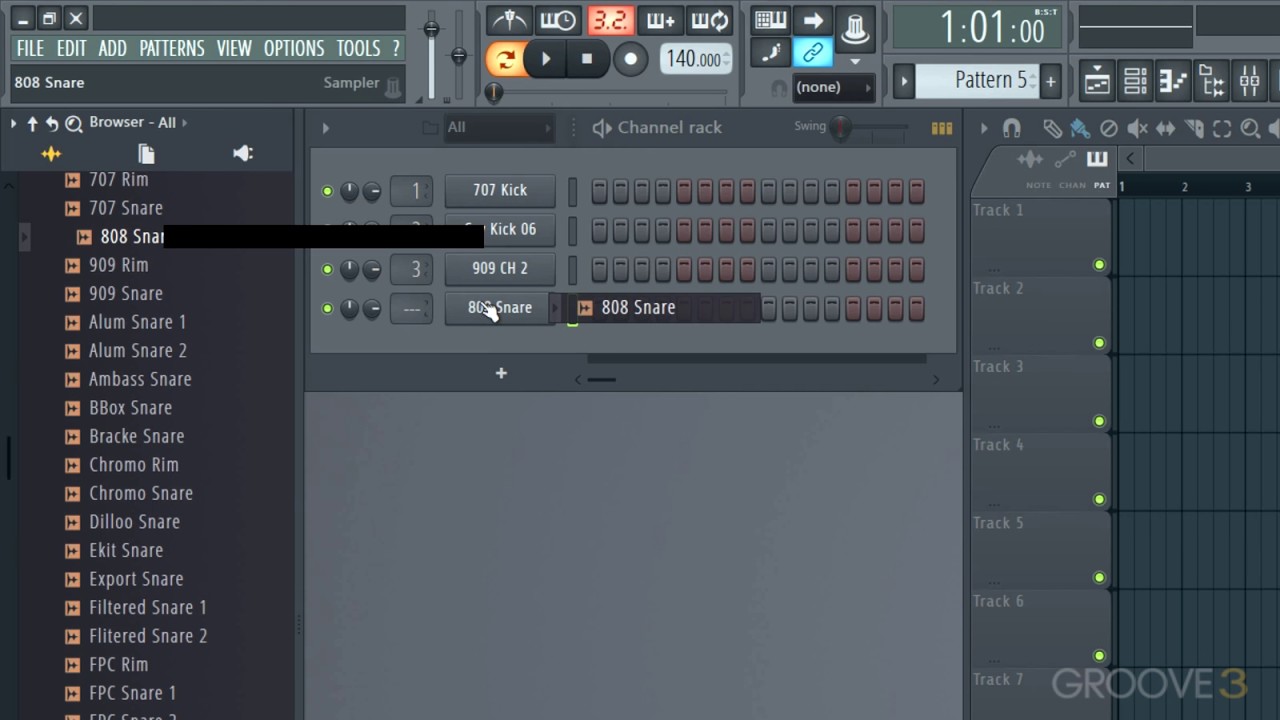
Task: Select the playlist mute speaker tool
Action: [x=1137, y=128]
